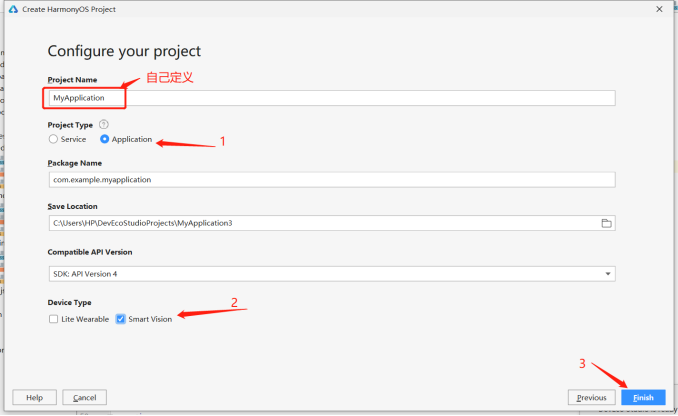
Task: Uncheck the Smart Vision checkbox
Action: point(121,319)
